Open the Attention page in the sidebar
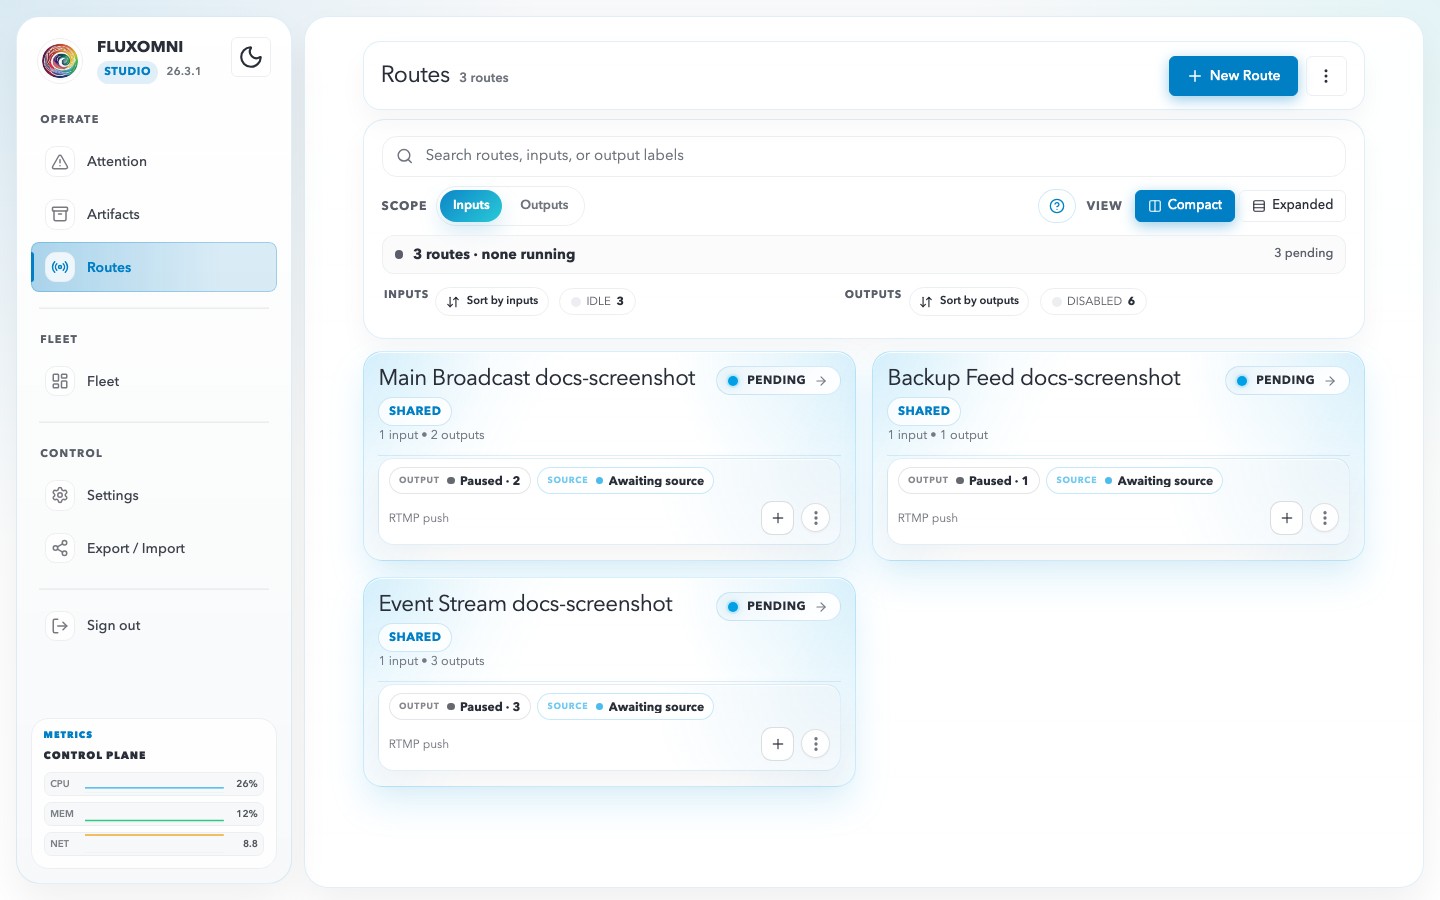Viewport: 1440px width, 900px height. point(154,161)
